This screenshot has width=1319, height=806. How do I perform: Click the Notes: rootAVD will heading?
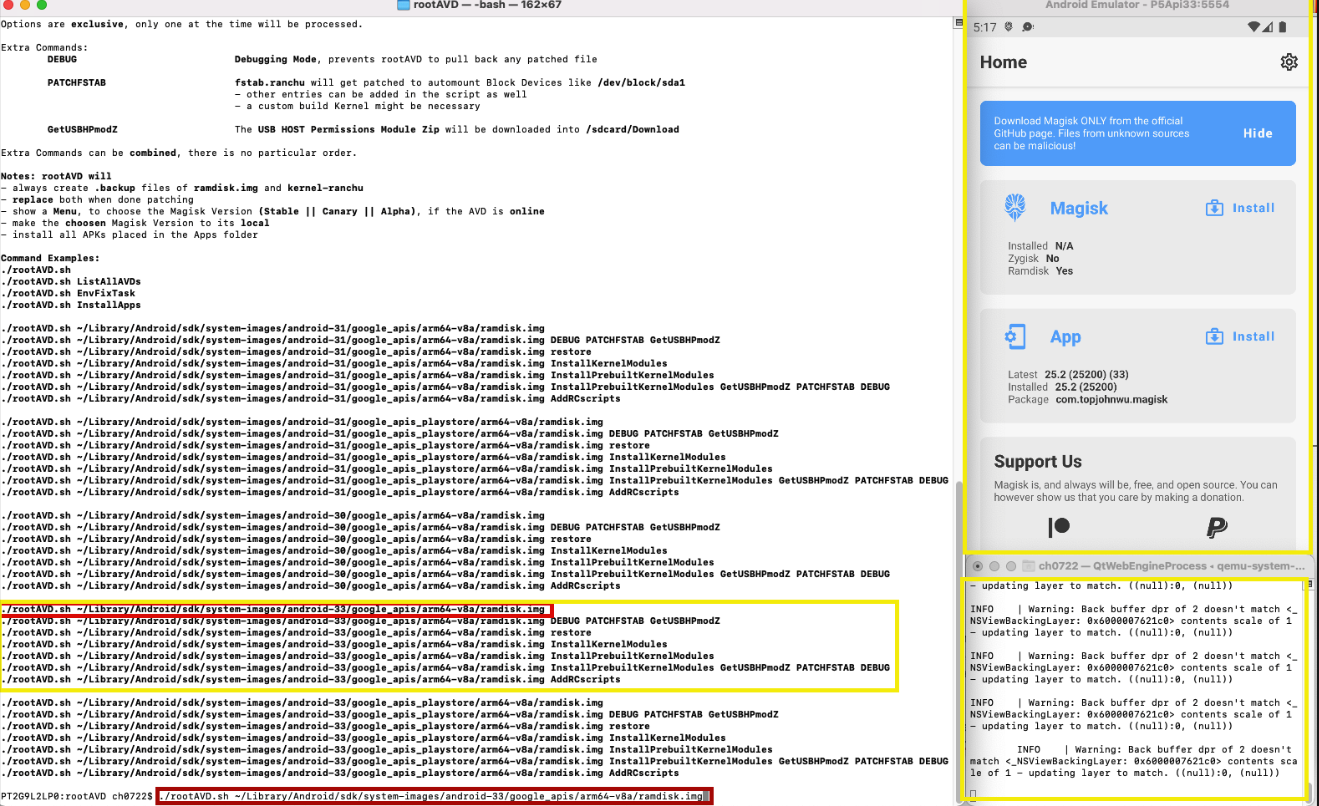tap(56, 176)
